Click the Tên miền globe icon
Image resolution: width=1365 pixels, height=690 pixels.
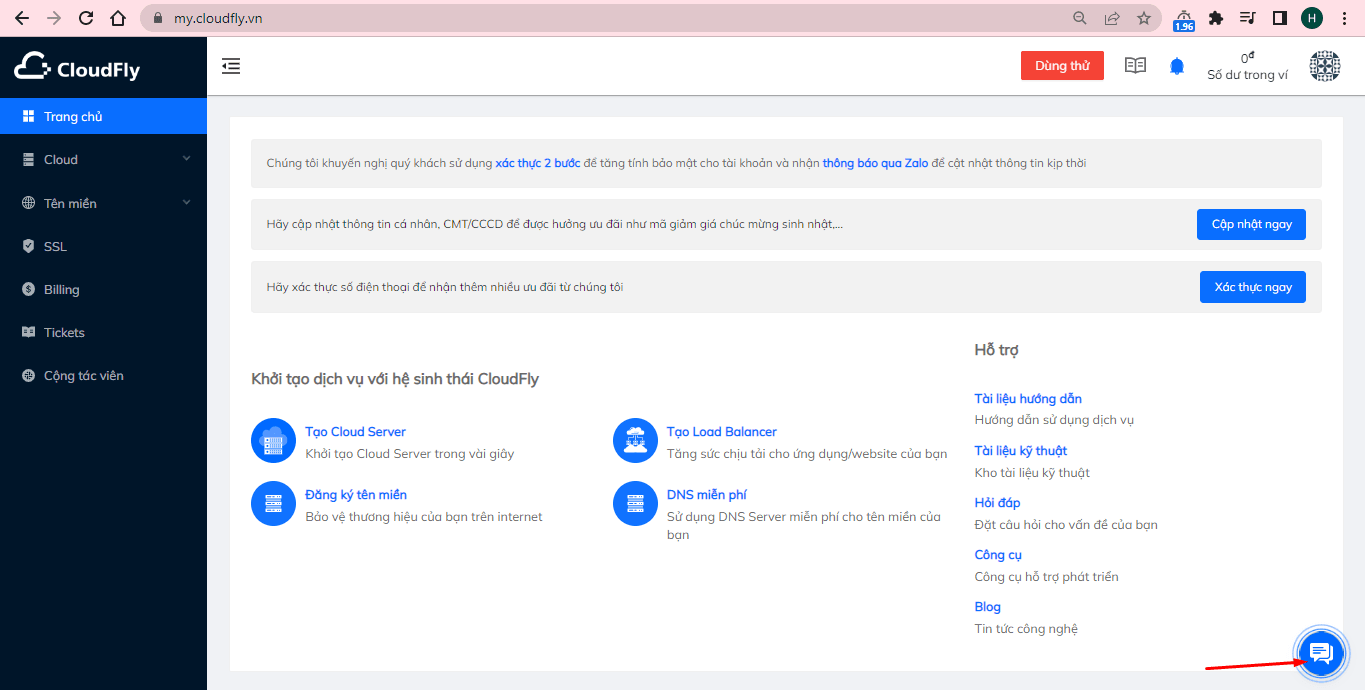pyautogui.click(x=28, y=203)
